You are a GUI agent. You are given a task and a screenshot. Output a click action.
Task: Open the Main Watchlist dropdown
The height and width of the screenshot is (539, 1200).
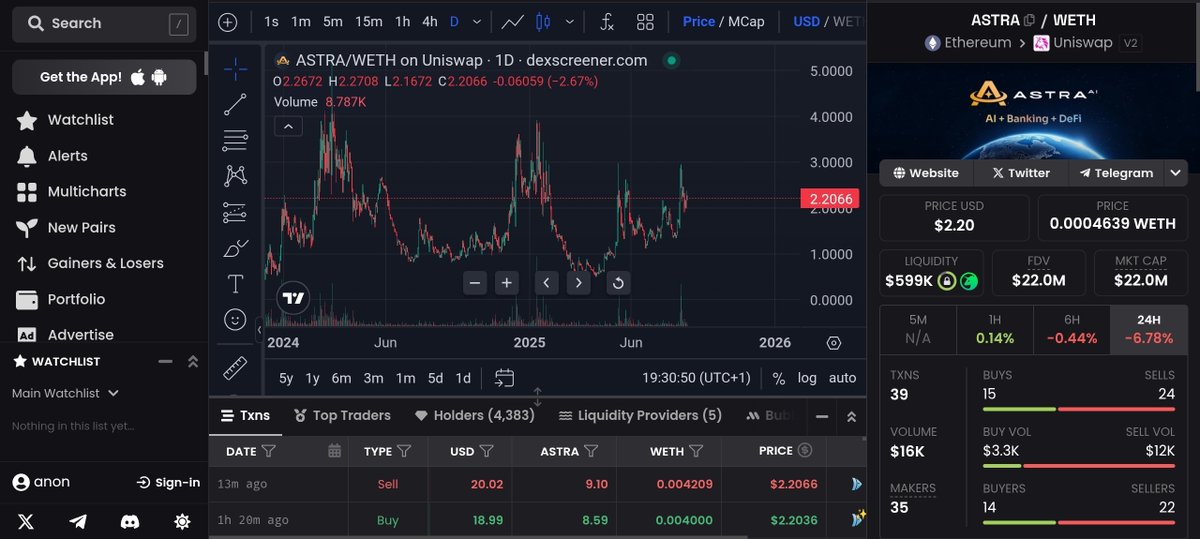(66, 393)
